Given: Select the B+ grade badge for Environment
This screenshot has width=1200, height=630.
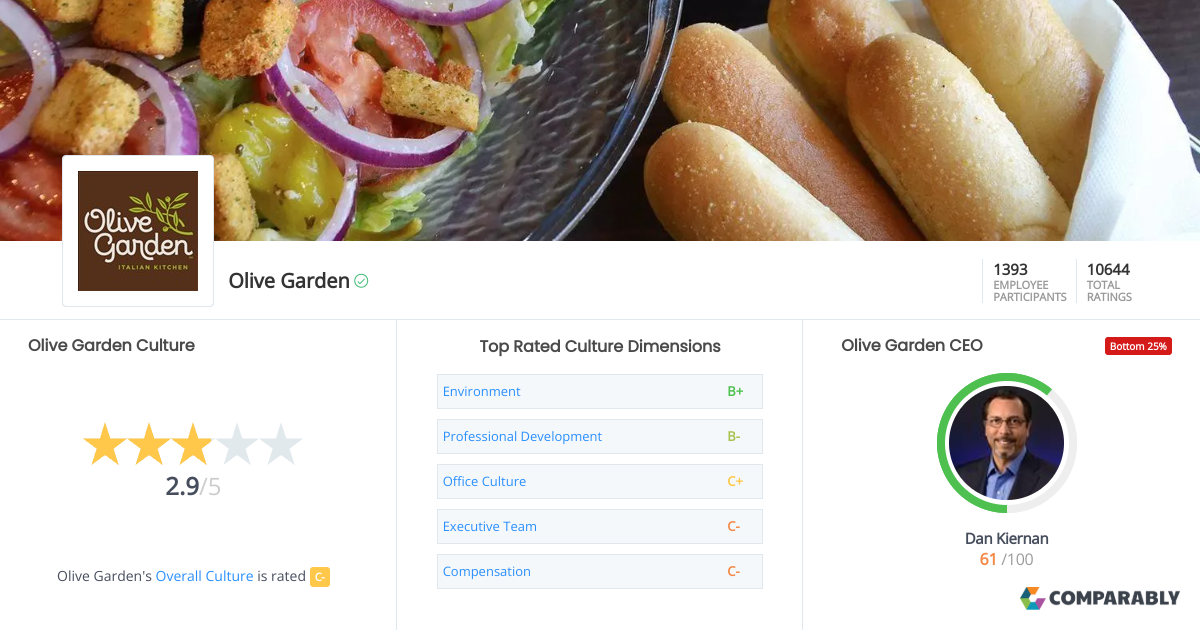Looking at the screenshot, I should coord(736,391).
